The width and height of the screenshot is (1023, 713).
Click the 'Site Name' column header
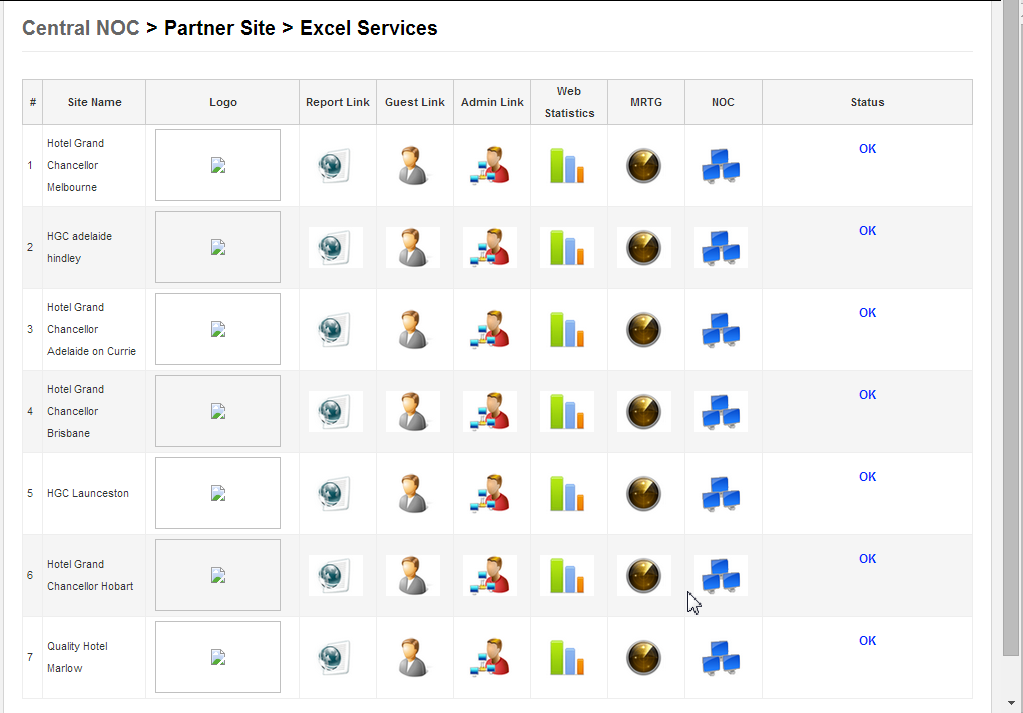[x=95, y=102]
